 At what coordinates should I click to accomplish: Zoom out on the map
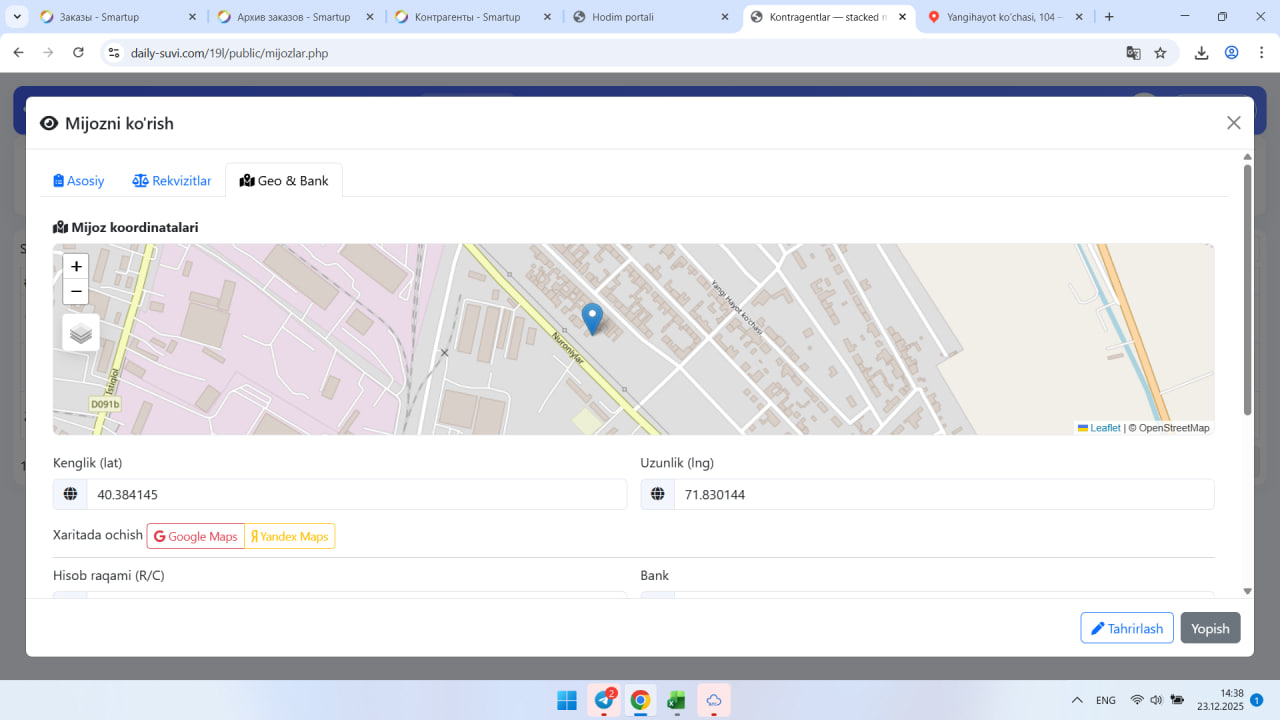point(76,292)
